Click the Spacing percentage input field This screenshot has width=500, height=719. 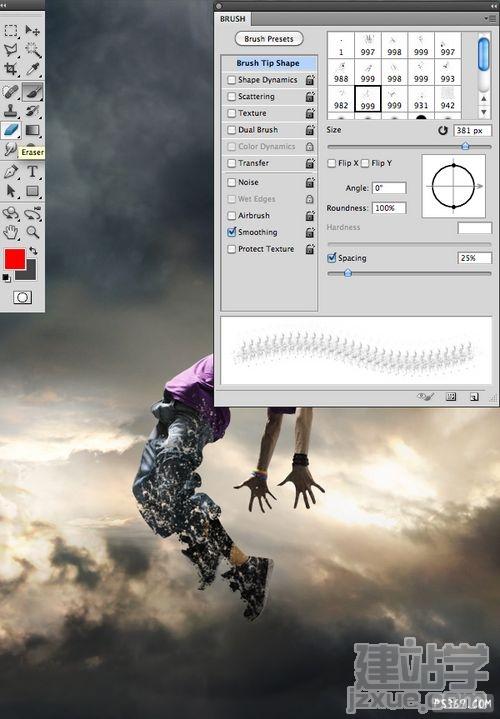(x=474, y=258)
